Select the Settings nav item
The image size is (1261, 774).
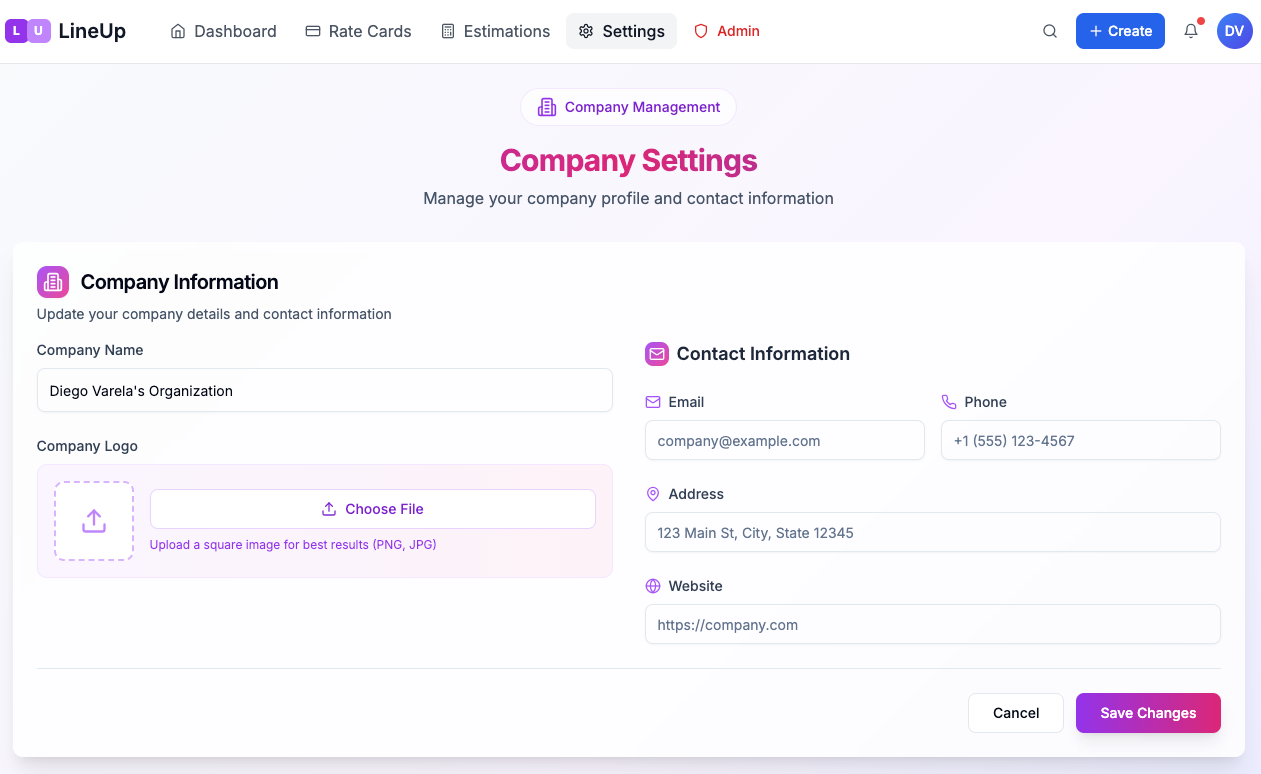(621, 31)
